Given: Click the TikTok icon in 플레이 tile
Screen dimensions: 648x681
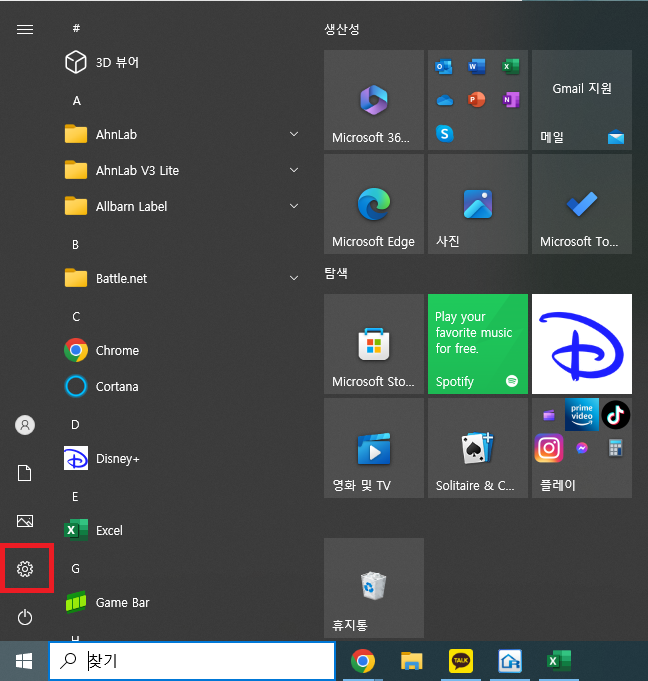Looking at the screenshot, I should 616,415.
